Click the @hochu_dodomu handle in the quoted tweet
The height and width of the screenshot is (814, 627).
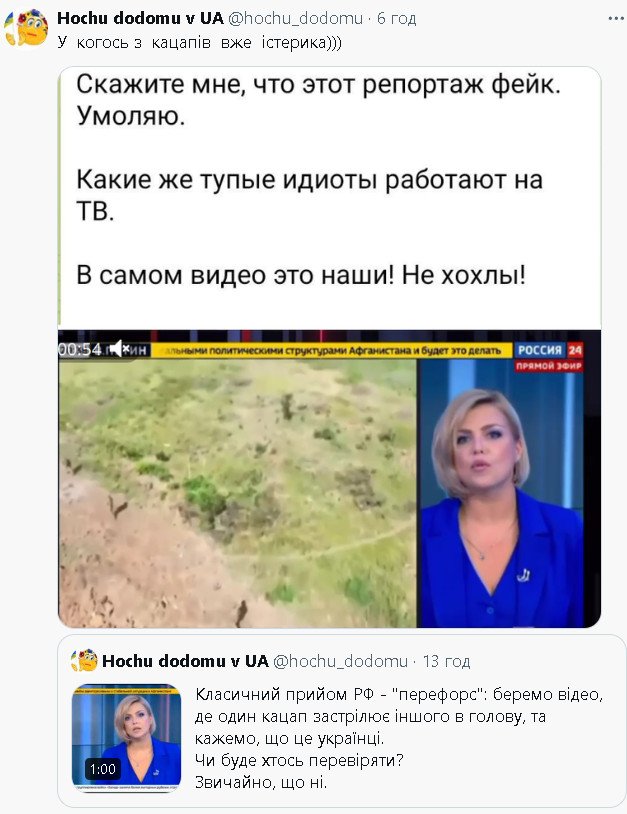340,661
